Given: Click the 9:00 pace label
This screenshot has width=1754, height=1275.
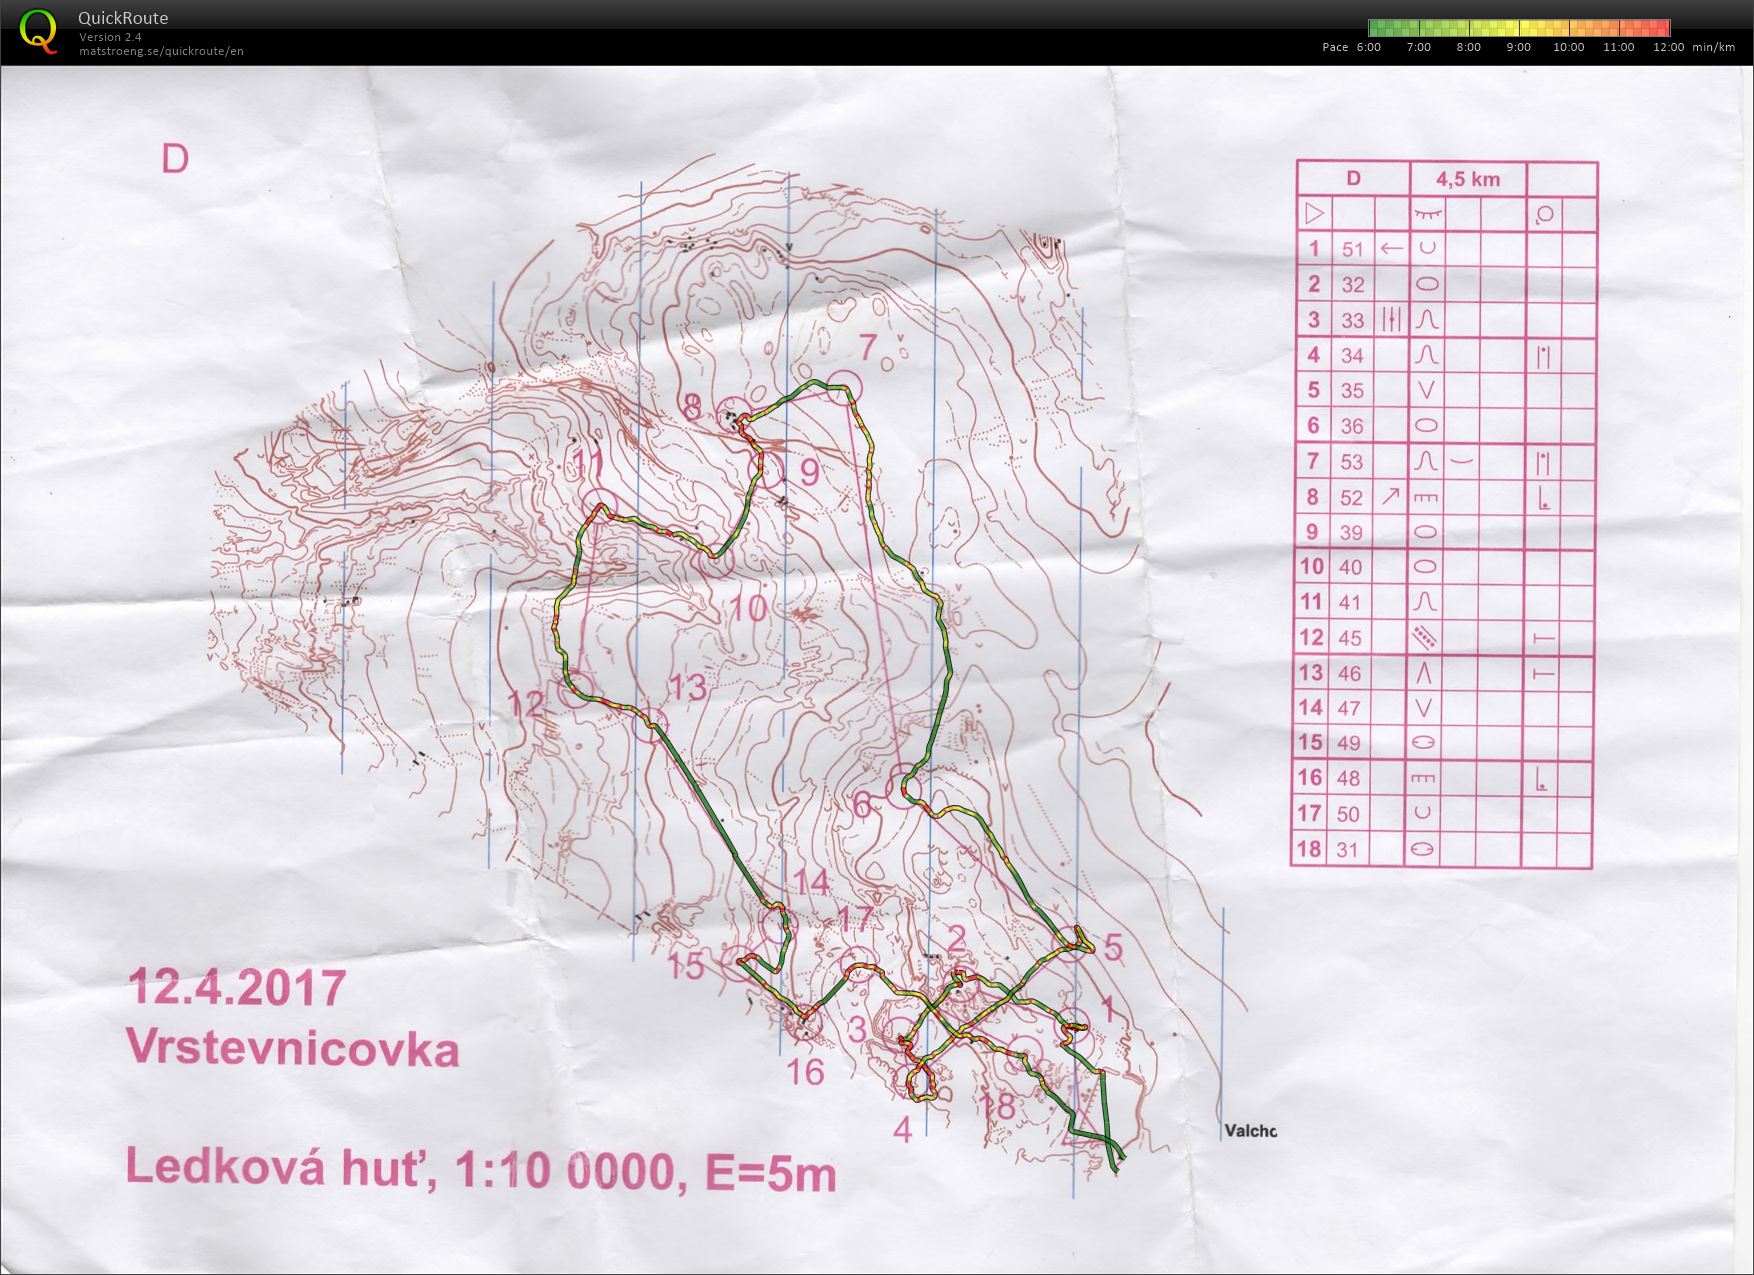Looking at the screenshot, I should point(1518,47).
